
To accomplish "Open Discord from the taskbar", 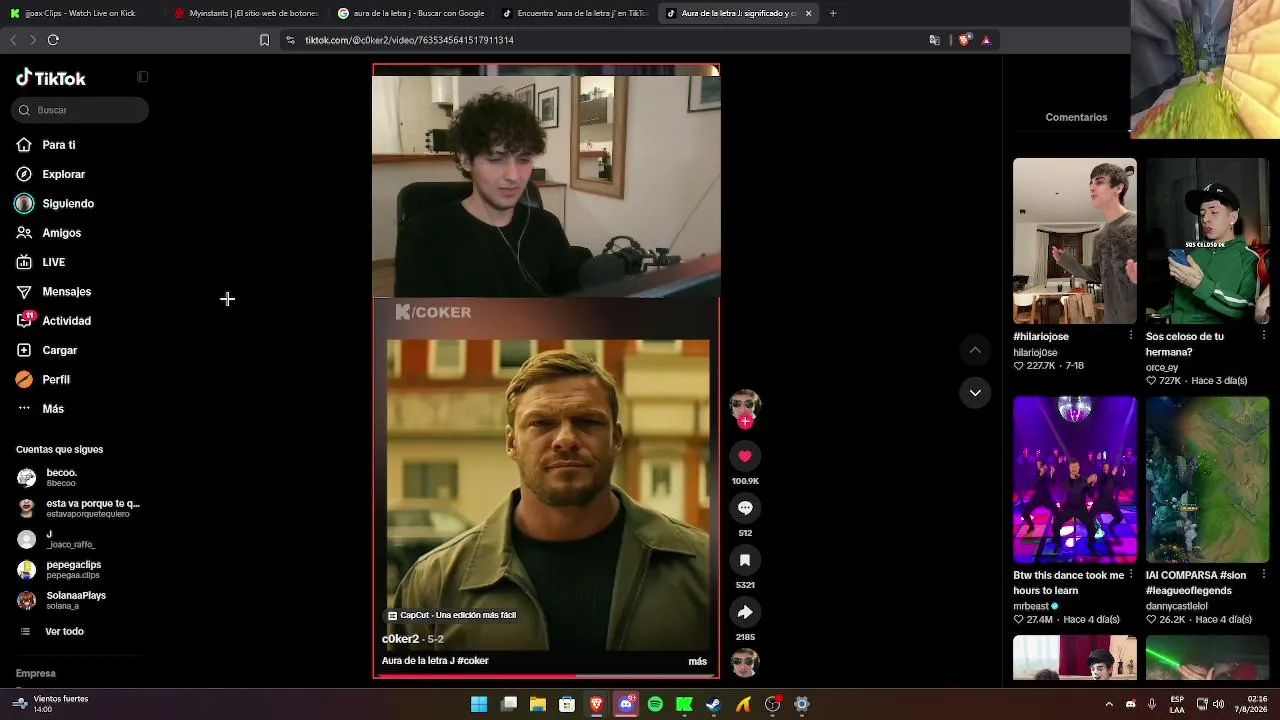I will [x=626, y=704].
